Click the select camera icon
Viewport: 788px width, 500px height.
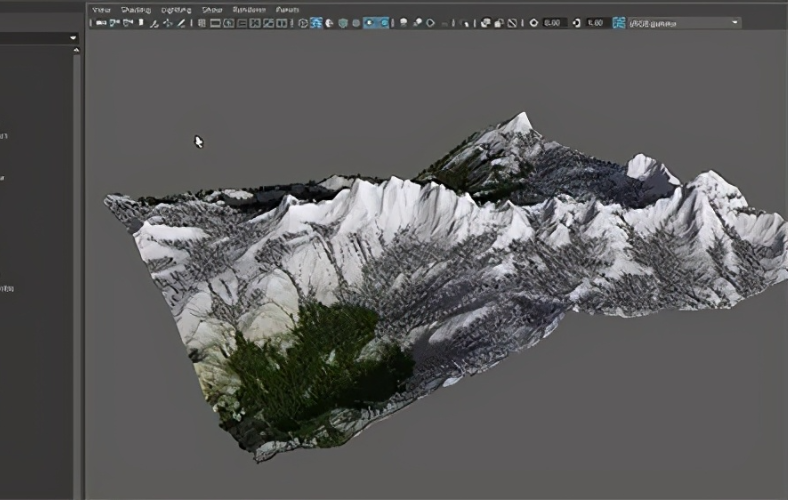(x=101, y=23)
